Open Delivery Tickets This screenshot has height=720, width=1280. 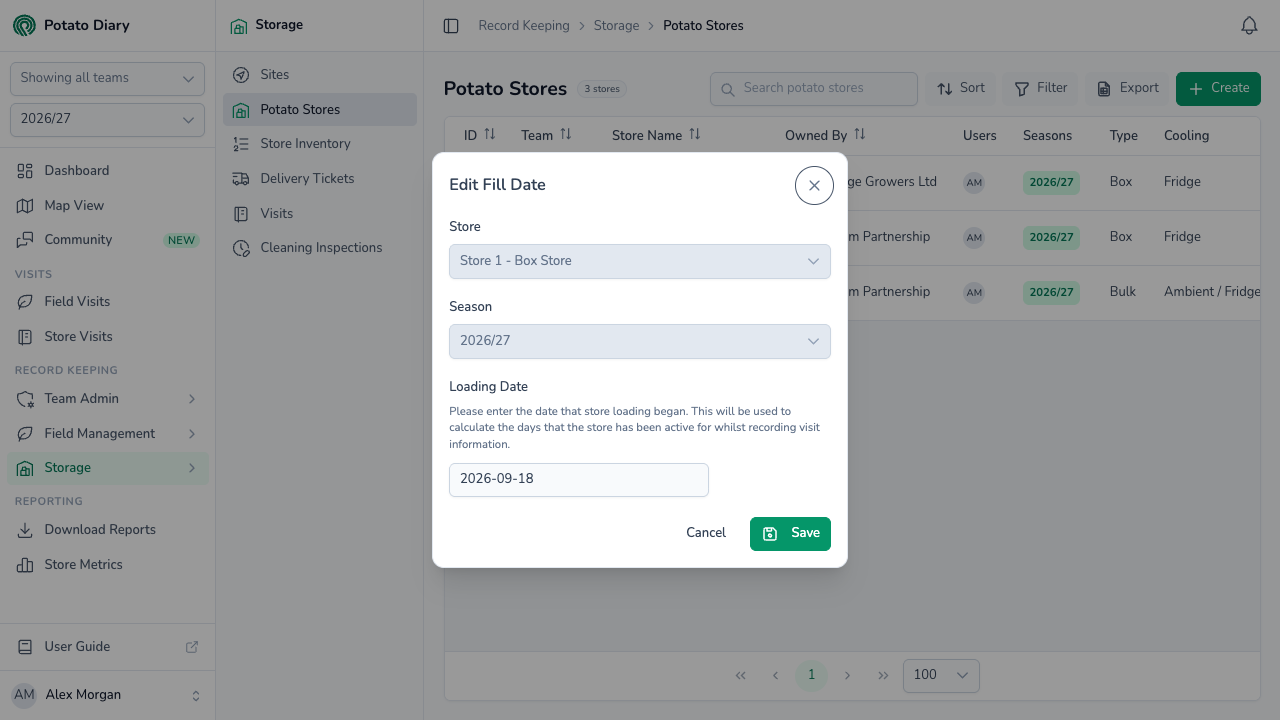click(320, 179)
